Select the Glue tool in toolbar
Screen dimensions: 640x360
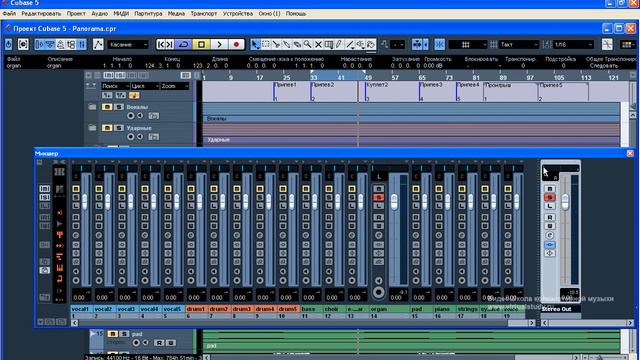pyautogui.click(x=297, y=44)
